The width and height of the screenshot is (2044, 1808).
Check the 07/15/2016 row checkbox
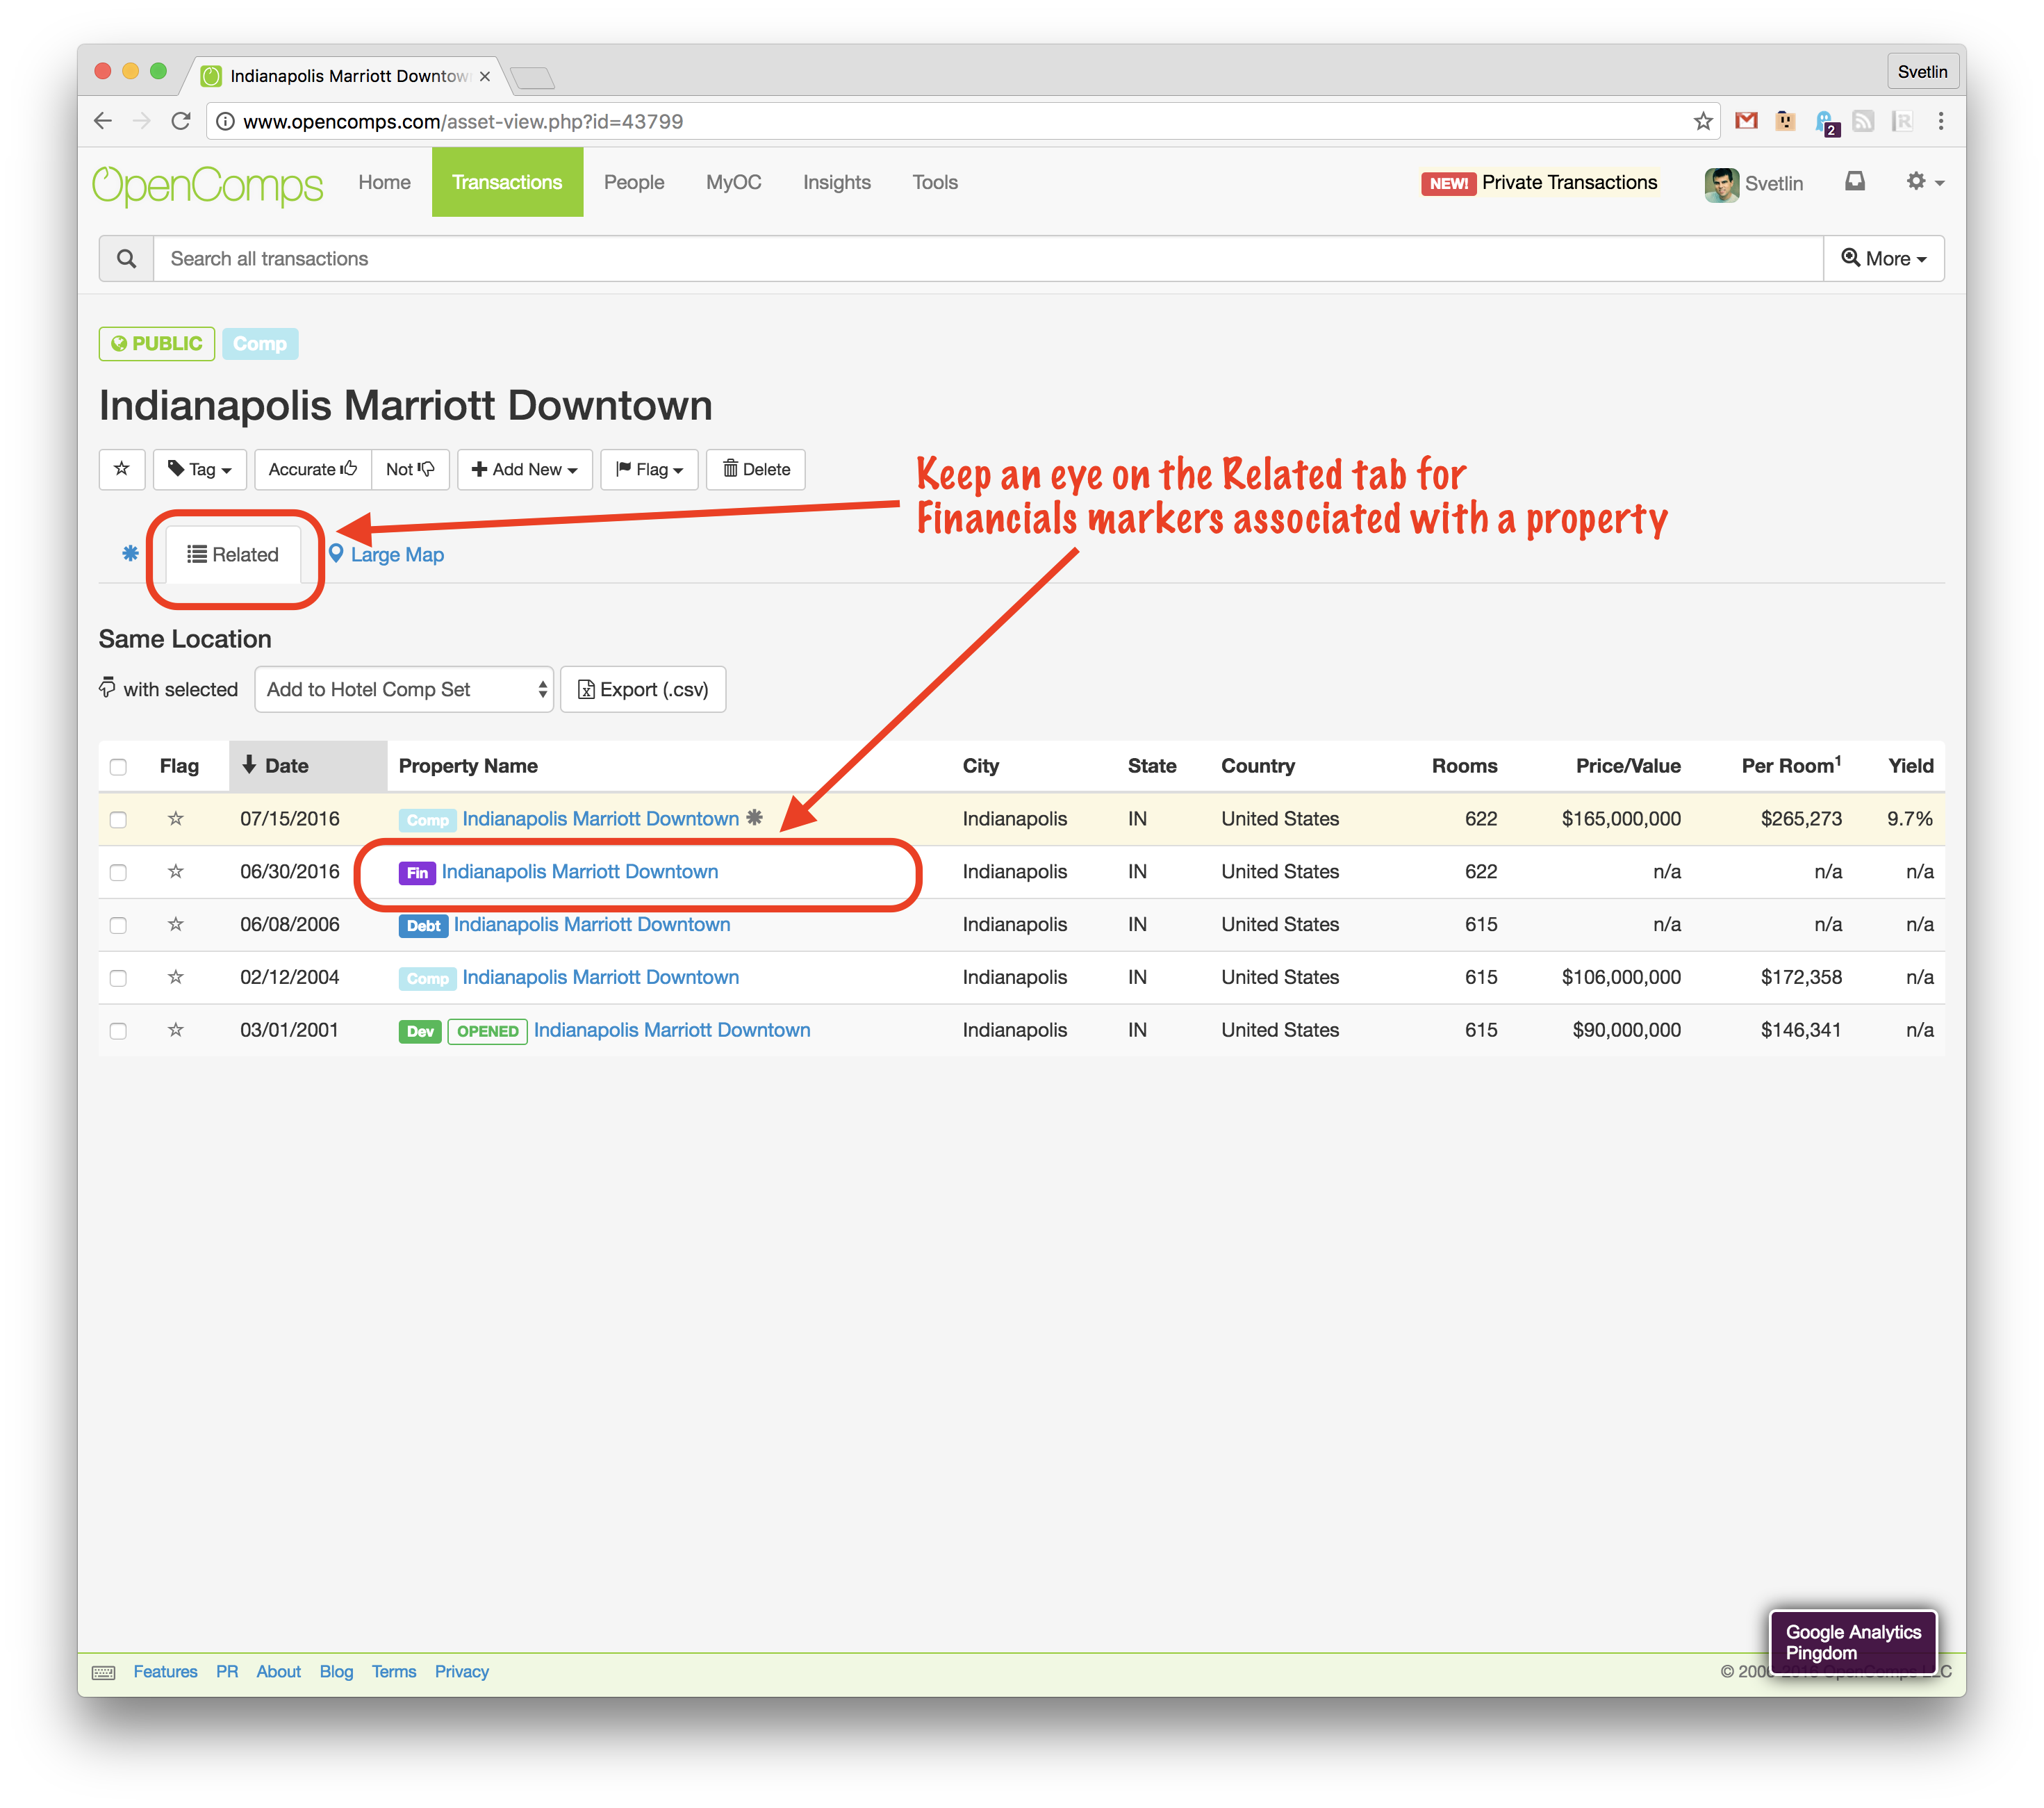(118, 820)
